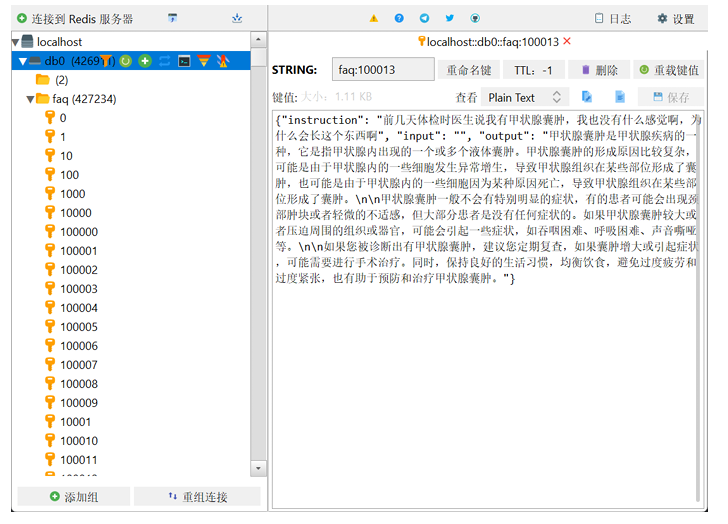
Task: Click 重命名键 rename key button
Action: click(469, 70)
